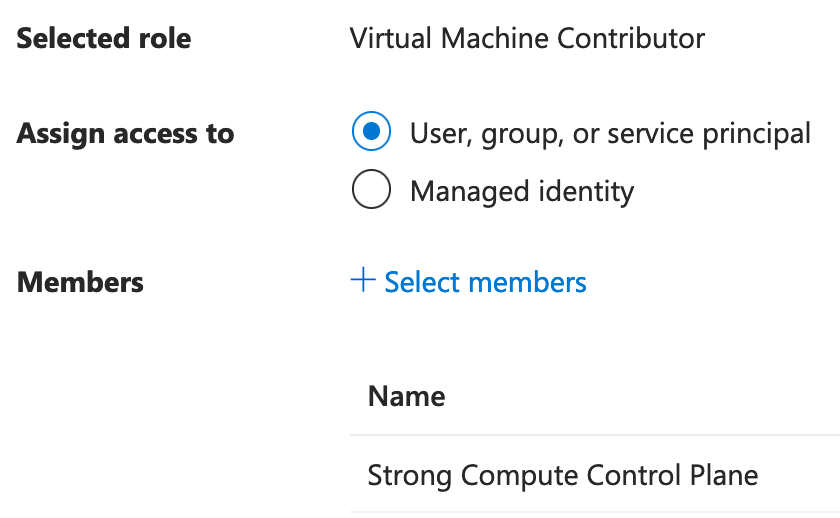Click the words Select members in blue
The height and width of the screenshot is (518, 840).
[485, 282]
